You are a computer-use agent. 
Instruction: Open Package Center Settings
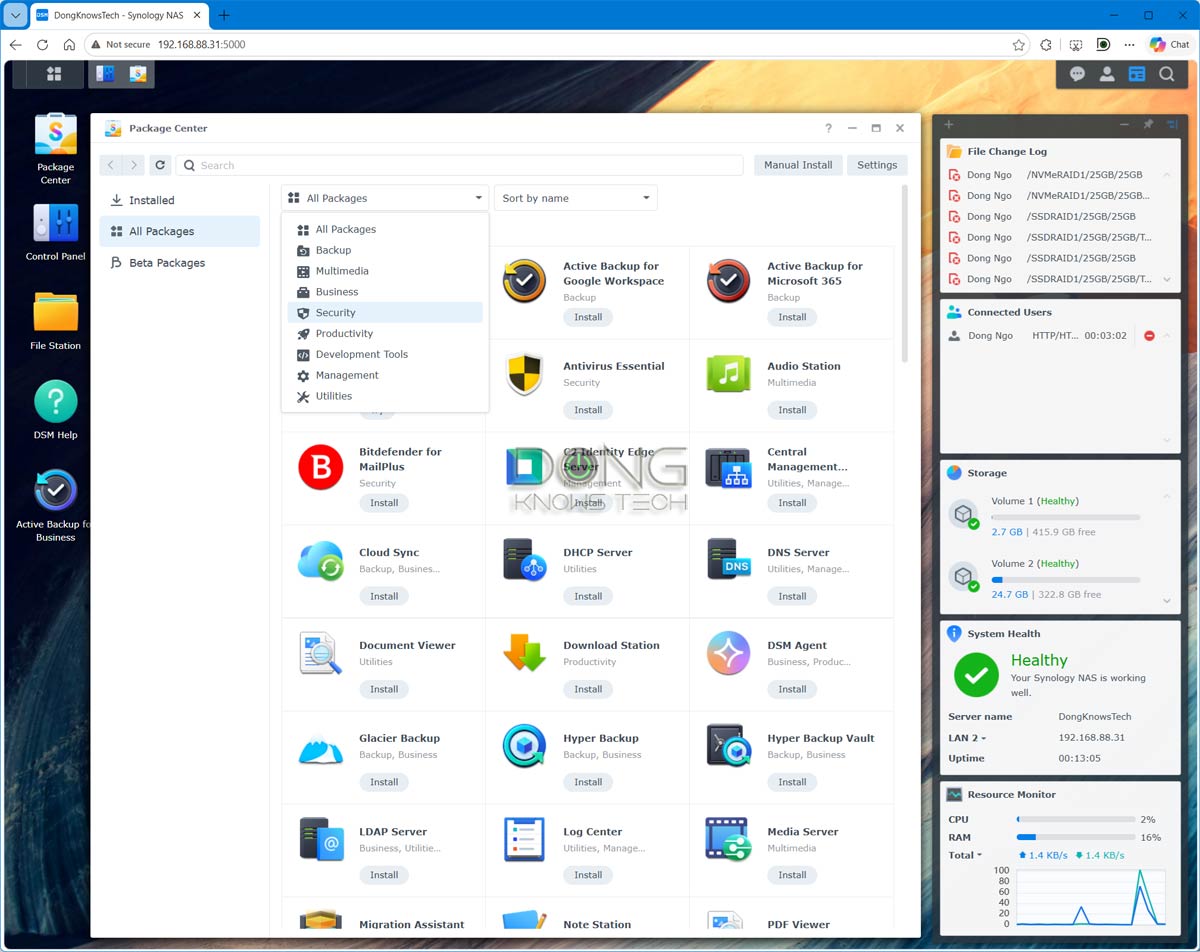pyautogui.click(x=877, y=165)
